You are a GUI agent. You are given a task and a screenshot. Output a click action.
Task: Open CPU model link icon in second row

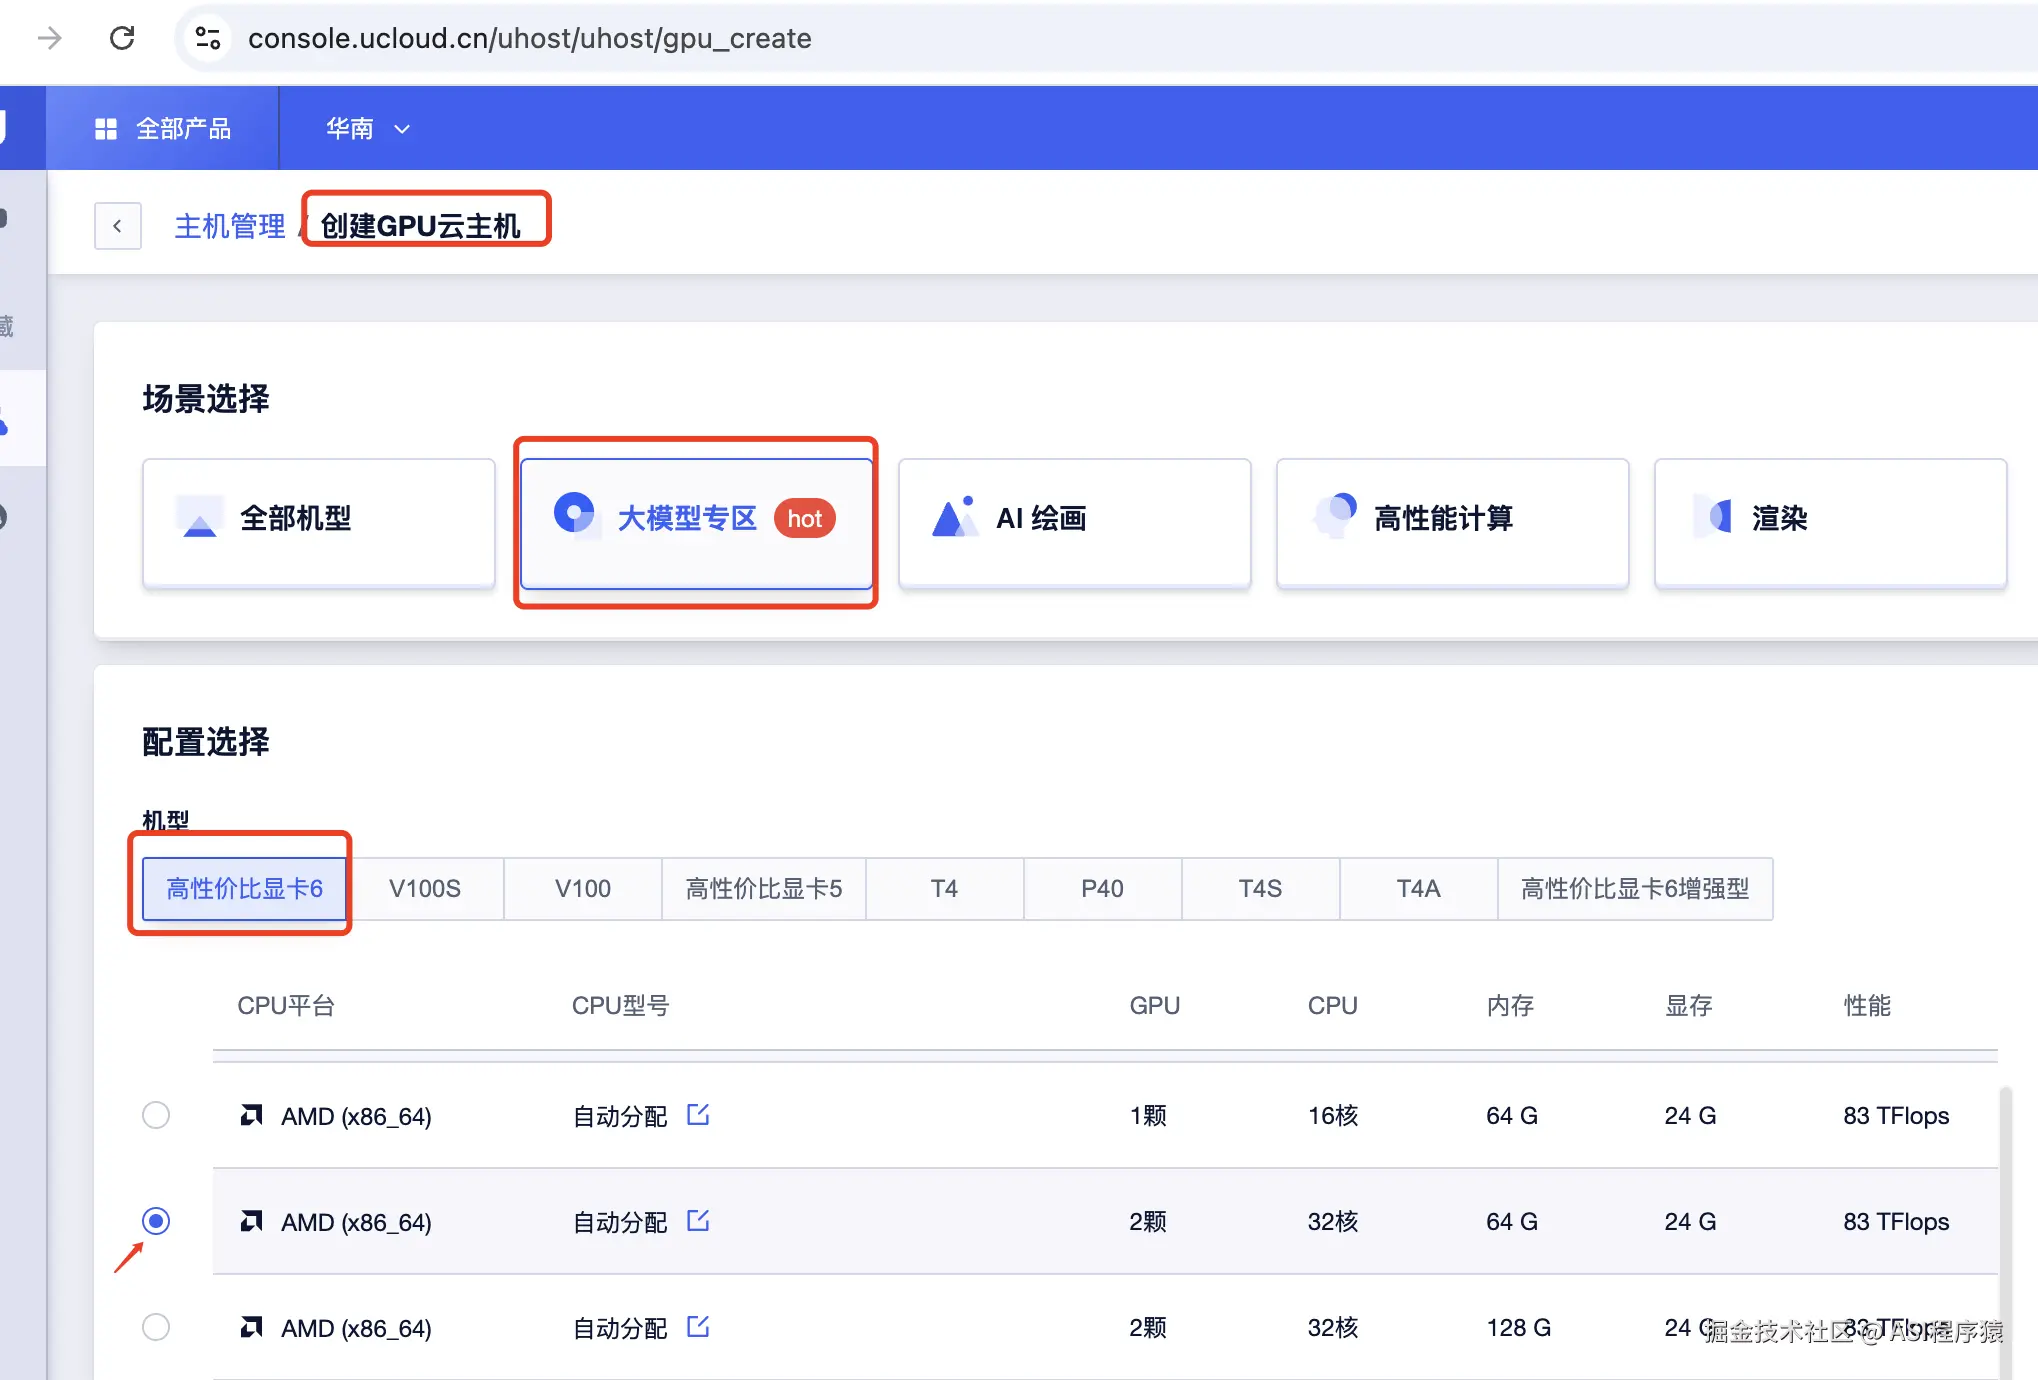pyautogui.click(x=698, y=1221)
